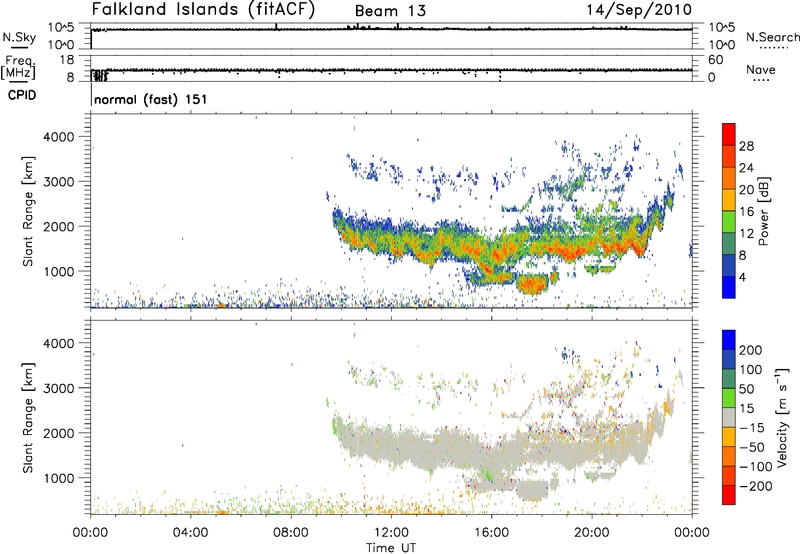Click the '18' frequency axis tick
Viewport: 800px width, 554px height.
(x=67, y=60)
